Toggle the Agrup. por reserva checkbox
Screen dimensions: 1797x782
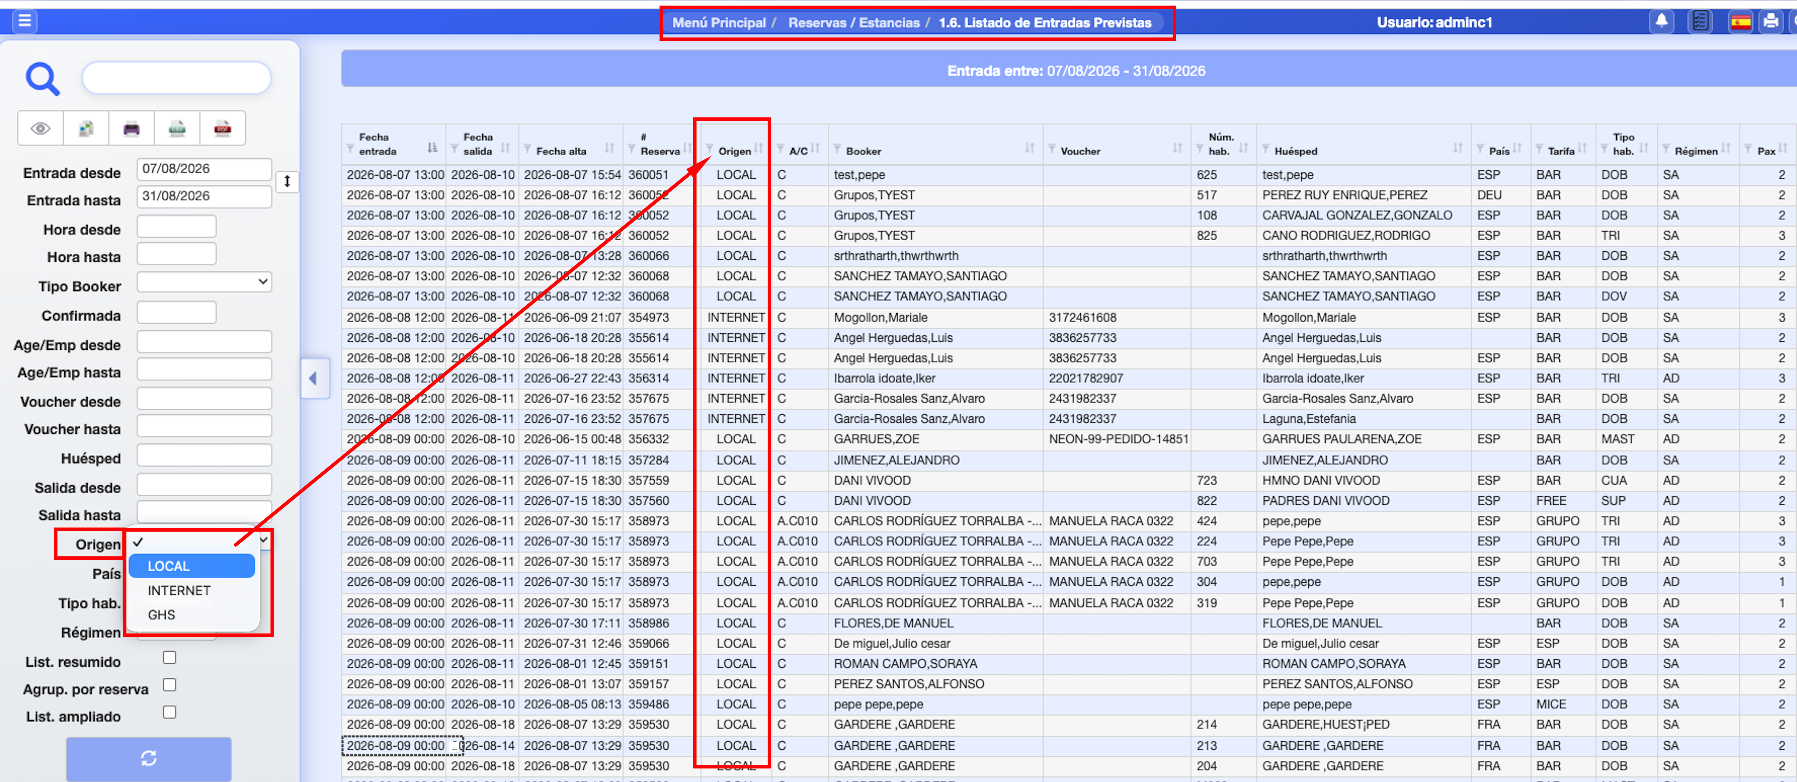click(170, 685)
